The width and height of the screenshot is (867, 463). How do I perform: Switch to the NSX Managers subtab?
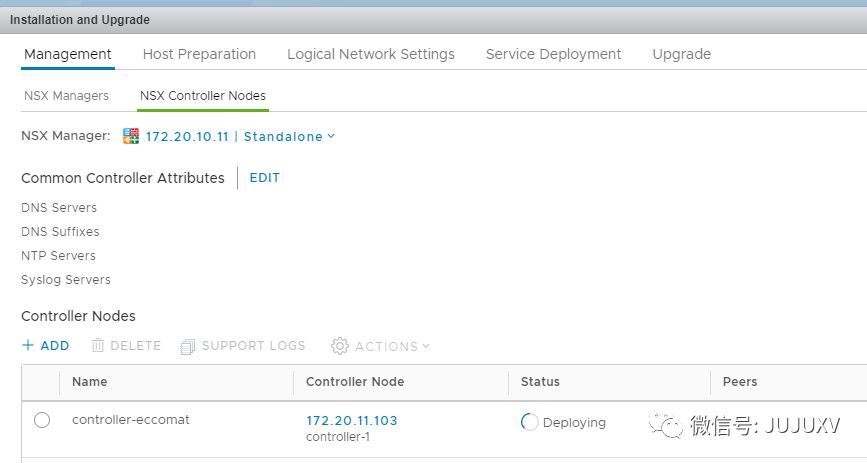[66, 96]
